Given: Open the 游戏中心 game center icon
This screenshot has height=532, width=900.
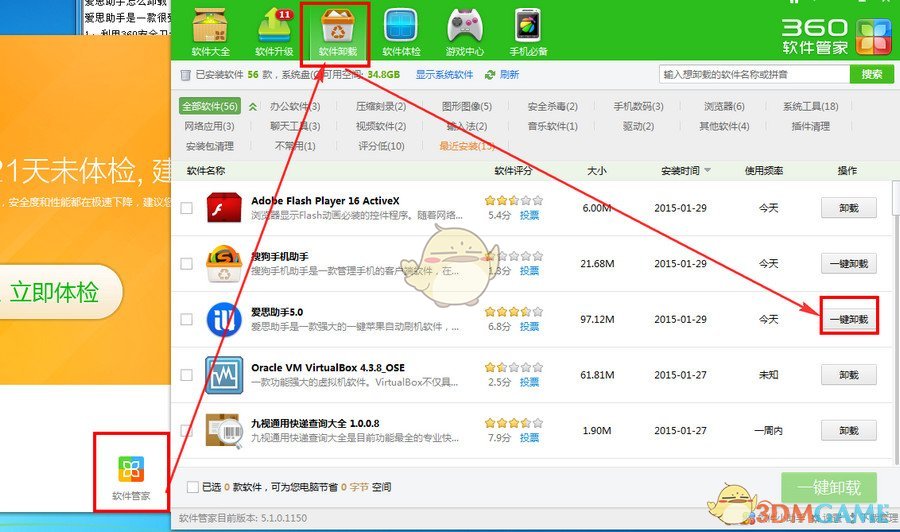Looking at the screenshot, I should click(x=464, y=32).
